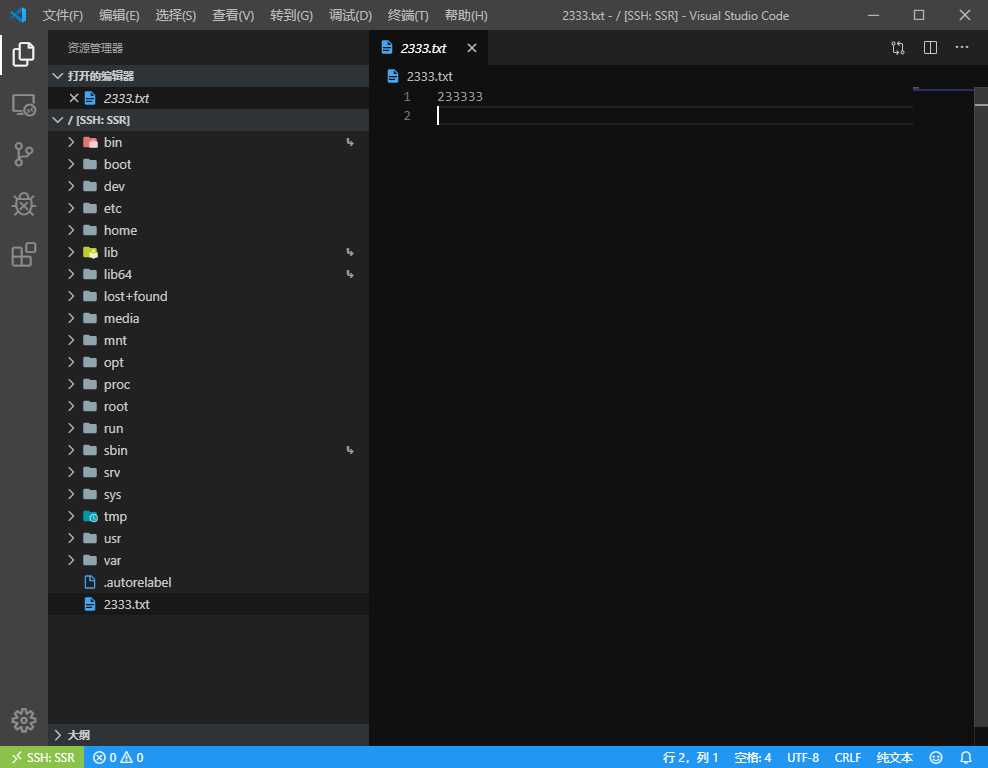Open the Explorer view in activity bar
This screenshot has height=768, width=988.
pyautogui.click(x=23, y=54)
